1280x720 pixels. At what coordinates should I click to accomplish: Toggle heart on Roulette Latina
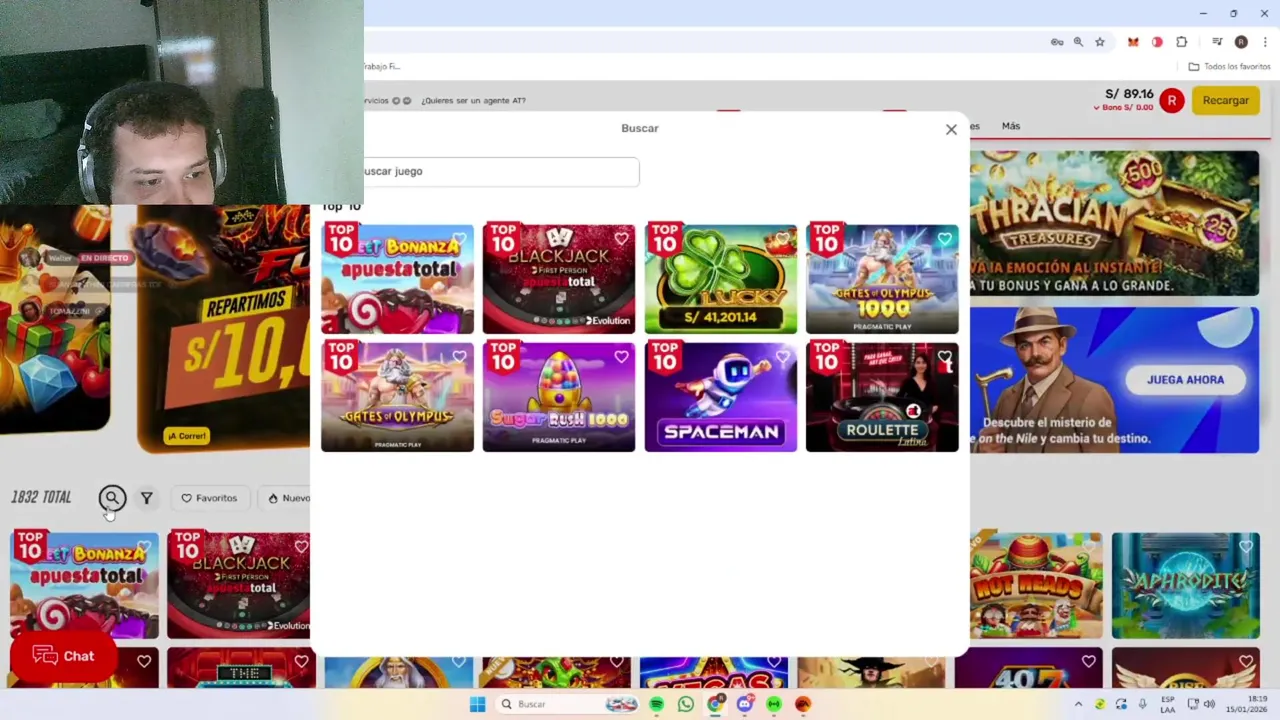click(x=944, y=356)
